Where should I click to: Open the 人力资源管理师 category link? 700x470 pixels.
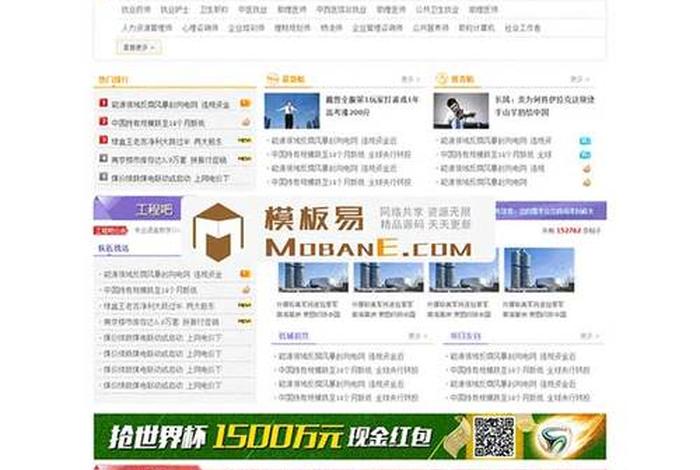[x=147, y=28]
